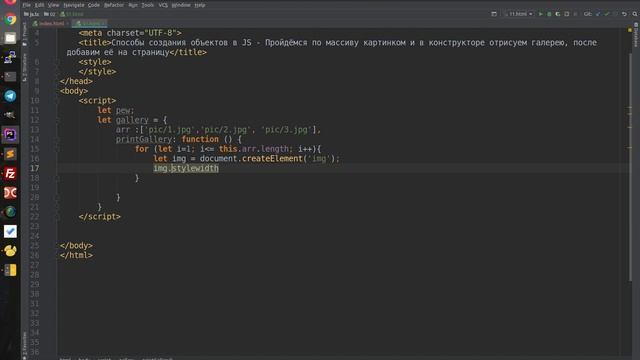Collapse the gallery object fold on line 12
640x360 pixels.
[58, 120]
